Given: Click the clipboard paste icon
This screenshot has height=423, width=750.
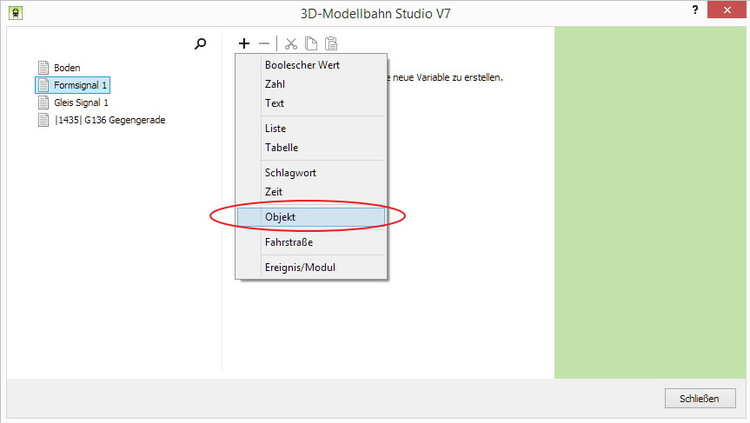Looking at the screenshot, I should point(331,44).
